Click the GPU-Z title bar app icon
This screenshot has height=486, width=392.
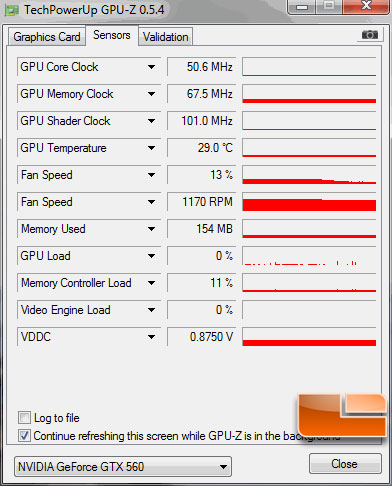click(x=12, y=11)
